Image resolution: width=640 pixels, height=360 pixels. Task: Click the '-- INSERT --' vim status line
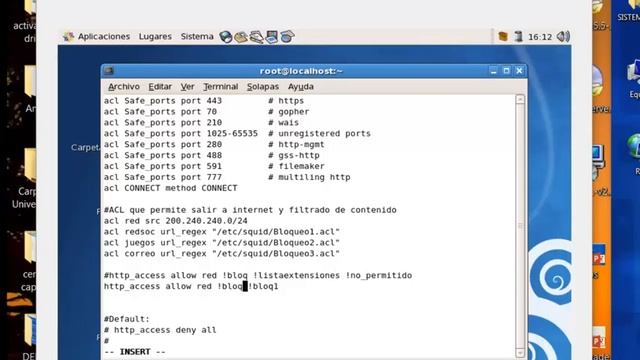pyautogui.click(x=135, y=352)
